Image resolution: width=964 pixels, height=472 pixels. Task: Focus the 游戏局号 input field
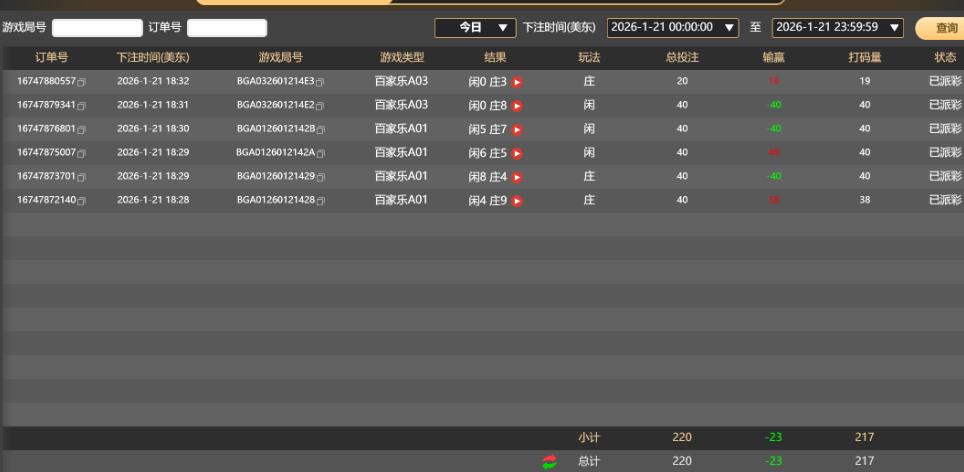[97, 28]
